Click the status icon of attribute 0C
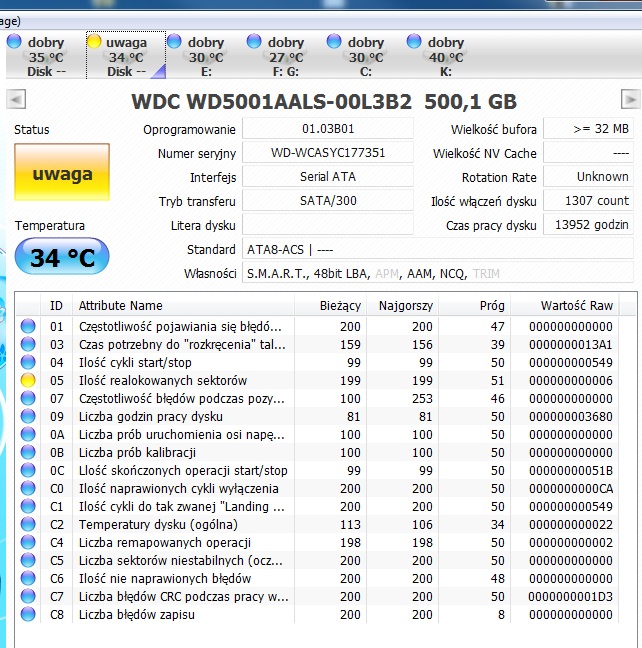The image size is (642, 648). pyautogui.click(x=28, y=470)
